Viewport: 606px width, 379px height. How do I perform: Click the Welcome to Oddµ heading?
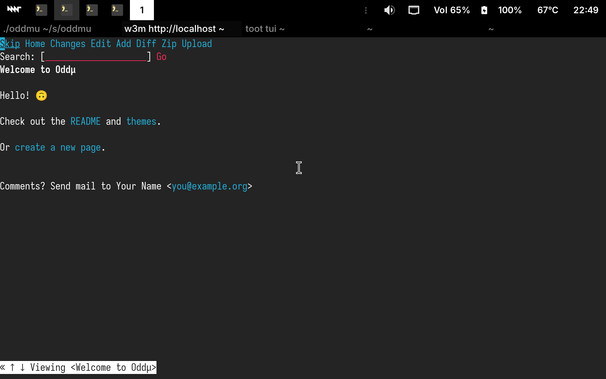tap(38, 70)
